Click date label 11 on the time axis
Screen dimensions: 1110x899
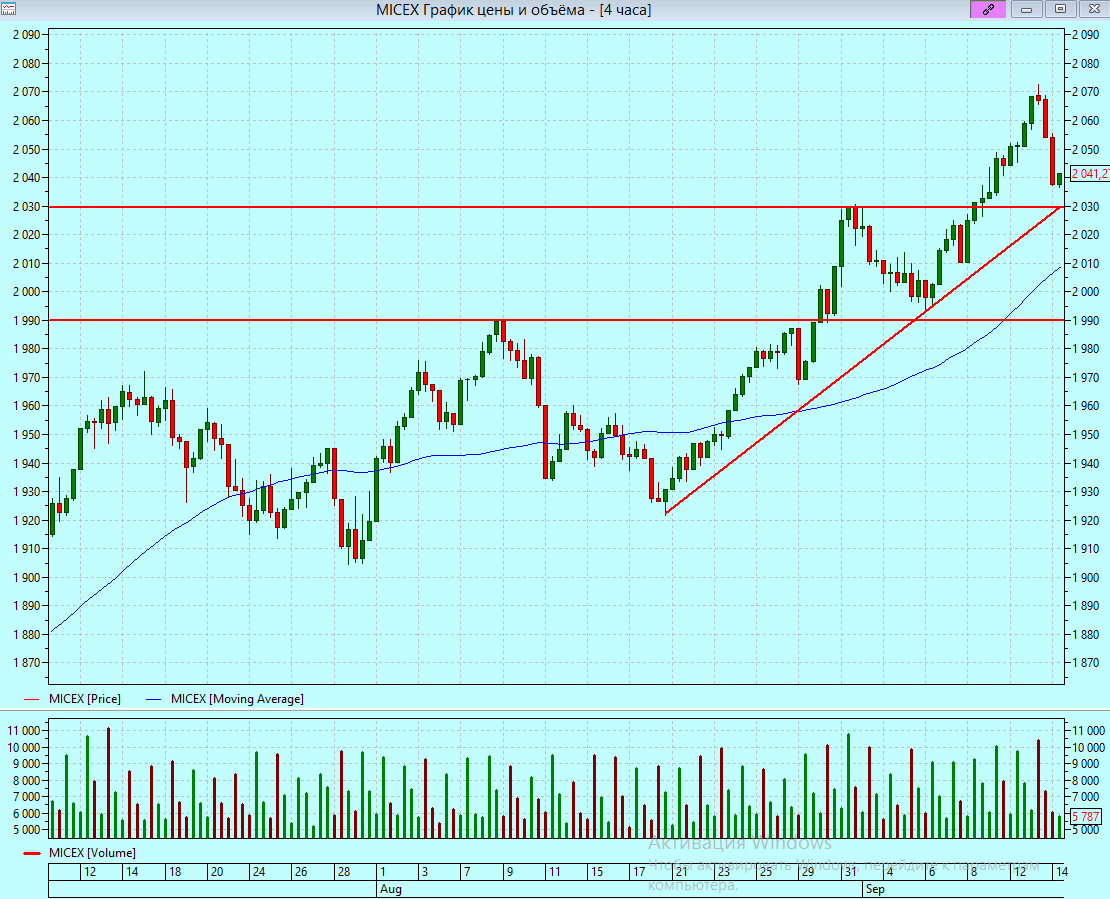click(x=554, y=871)
